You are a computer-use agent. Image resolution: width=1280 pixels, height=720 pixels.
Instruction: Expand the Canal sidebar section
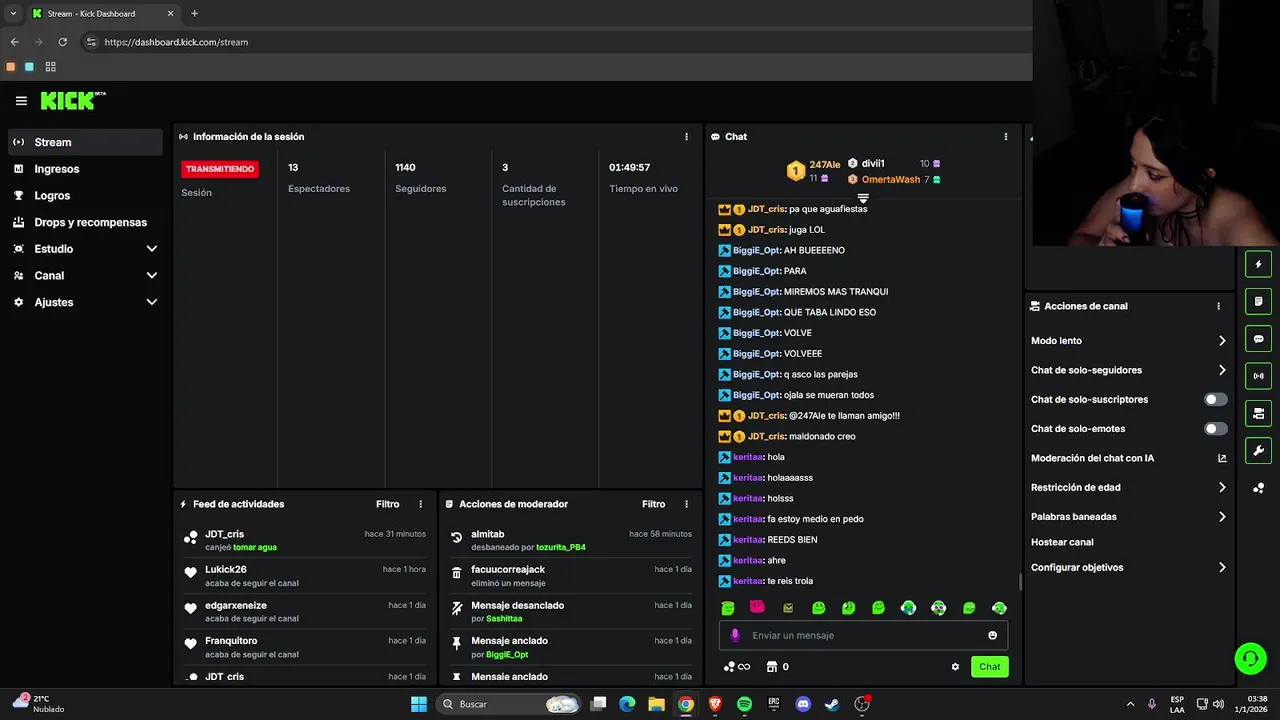point(152,276)
